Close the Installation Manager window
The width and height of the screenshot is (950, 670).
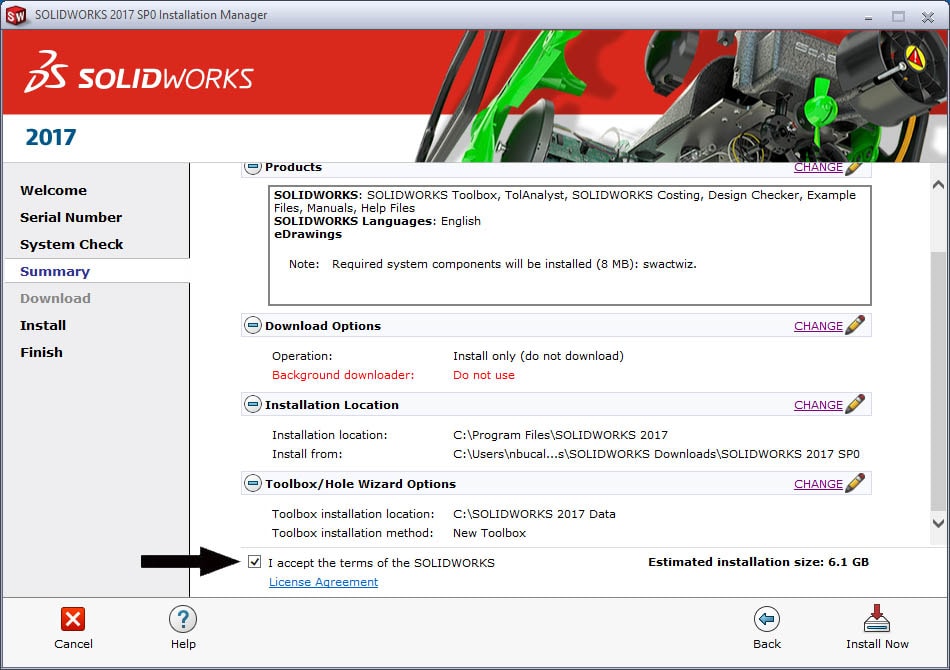click(x=928, y=17)
